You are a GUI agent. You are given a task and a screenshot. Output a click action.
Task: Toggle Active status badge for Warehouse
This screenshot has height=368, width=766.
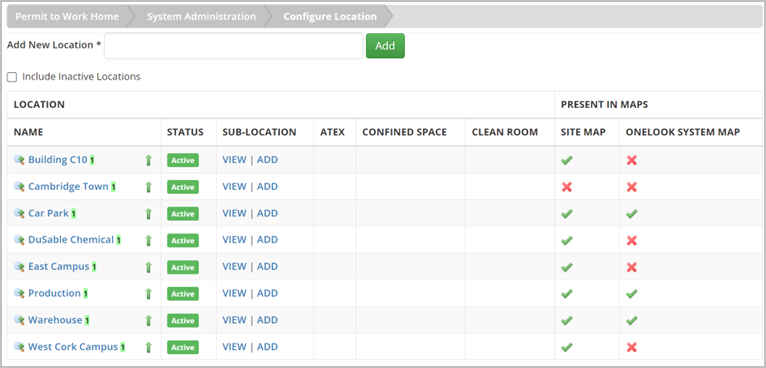click(183, 321)
